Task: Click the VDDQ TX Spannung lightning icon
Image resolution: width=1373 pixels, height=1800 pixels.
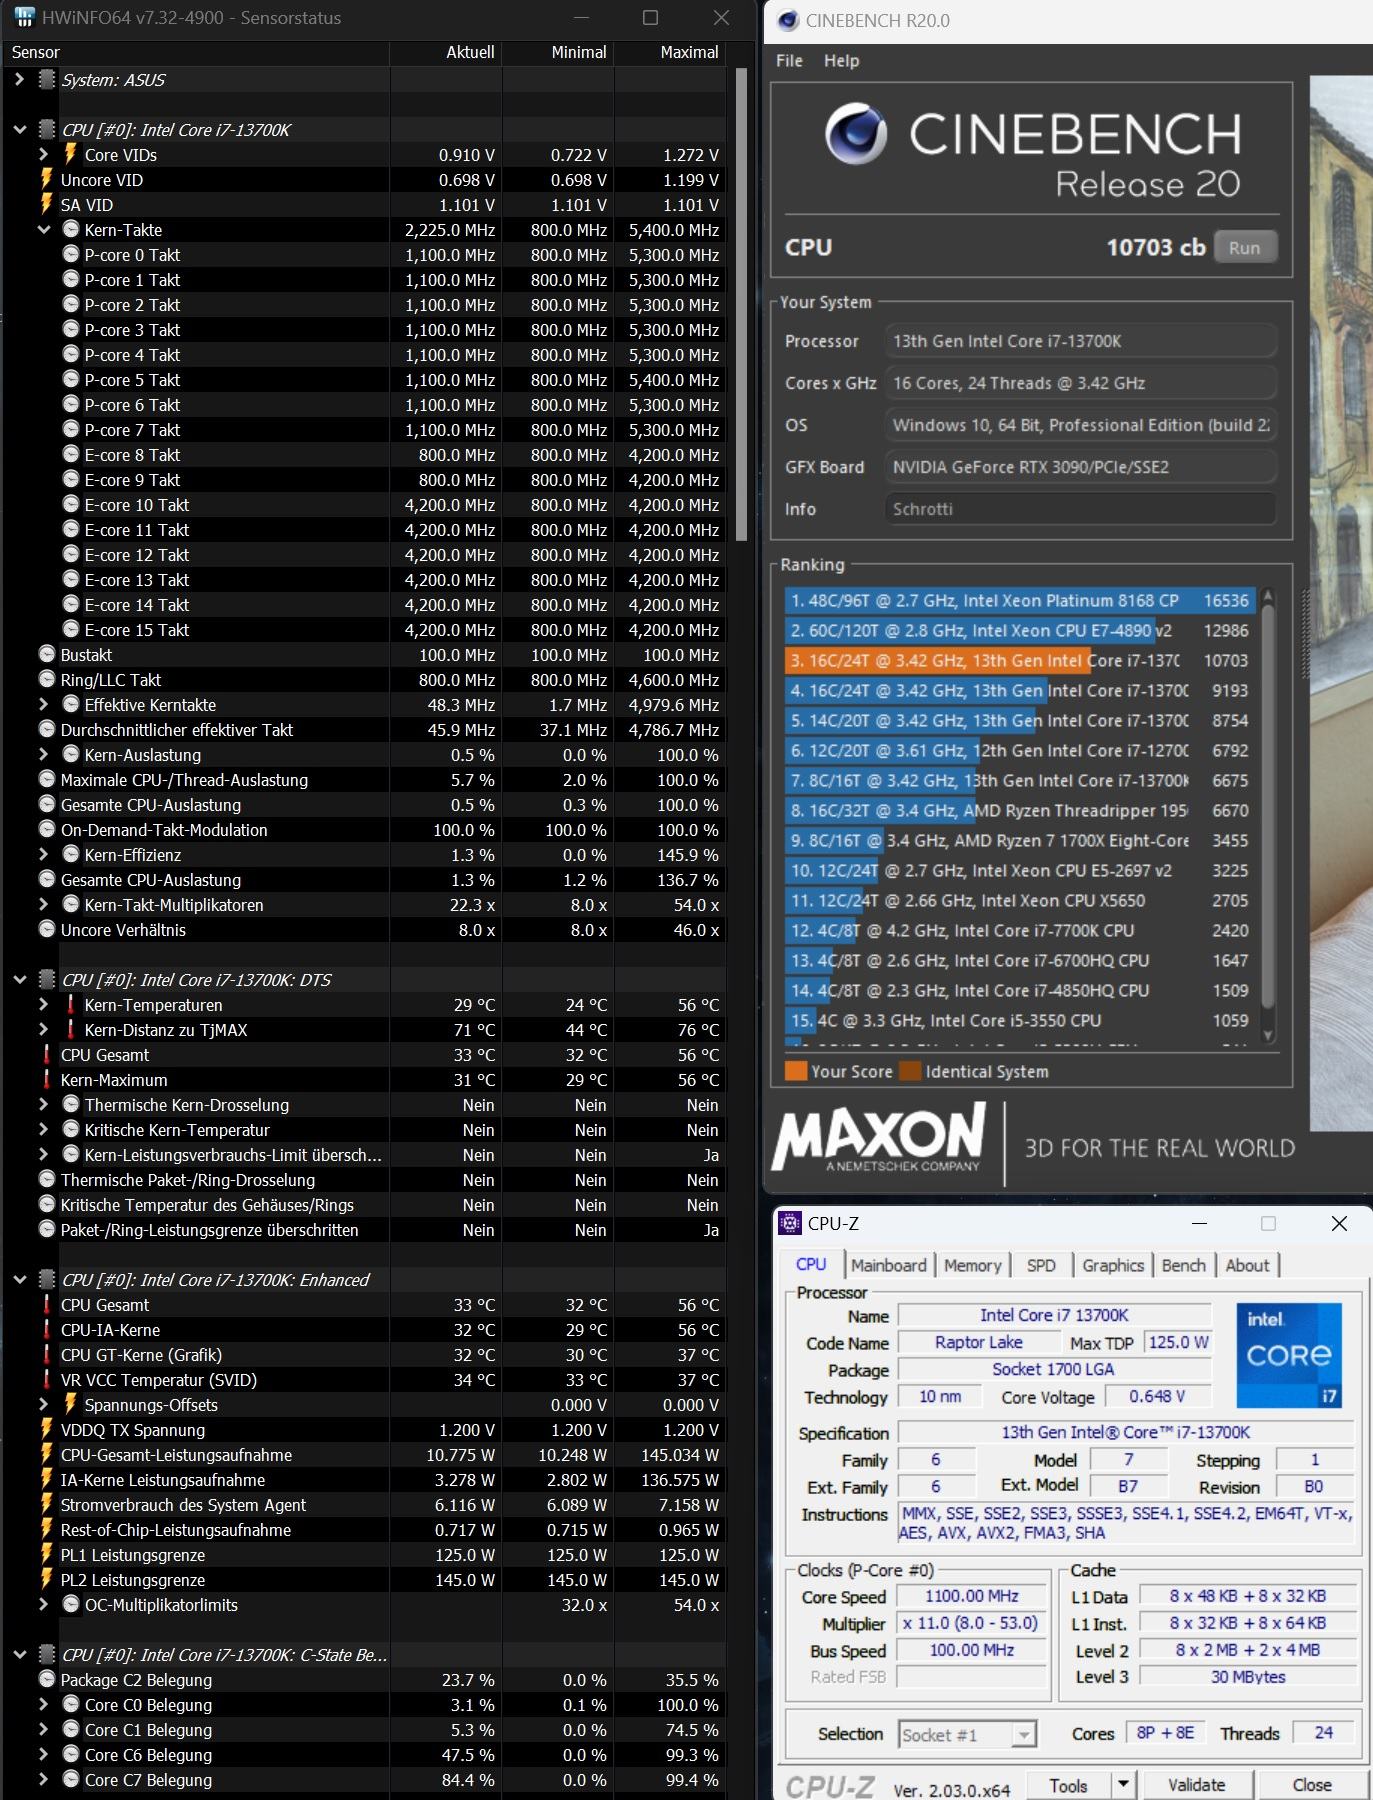Action: pyautogui.click(x=46, y=1430)
